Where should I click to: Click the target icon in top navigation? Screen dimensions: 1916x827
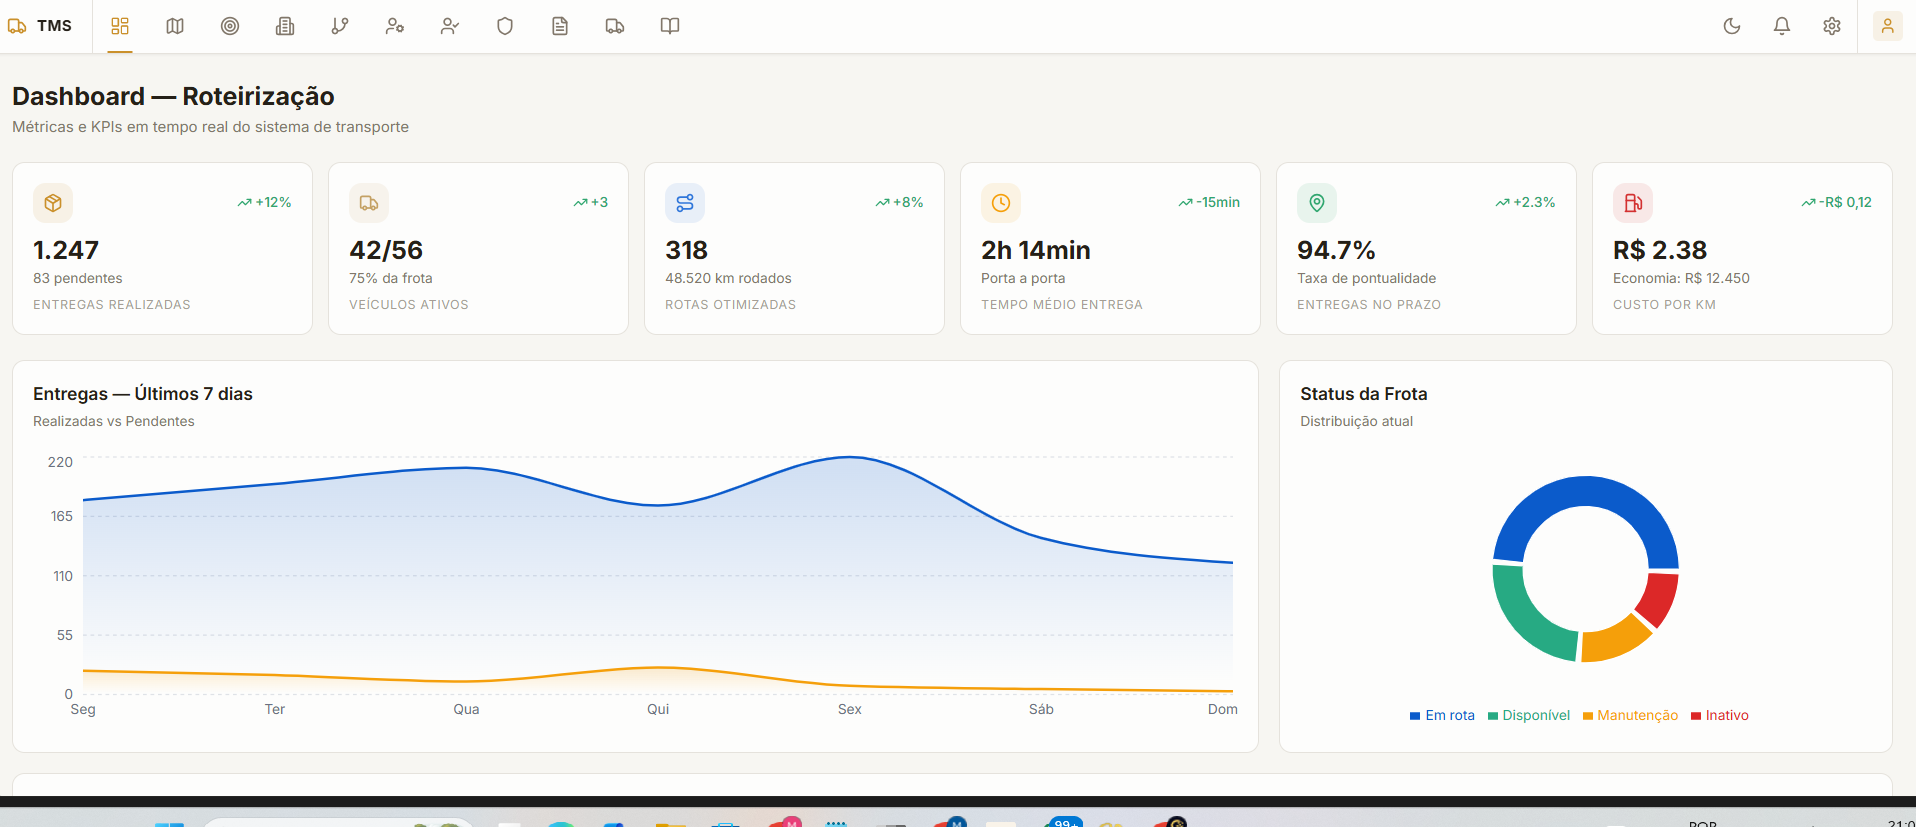(x=230, y=26)
